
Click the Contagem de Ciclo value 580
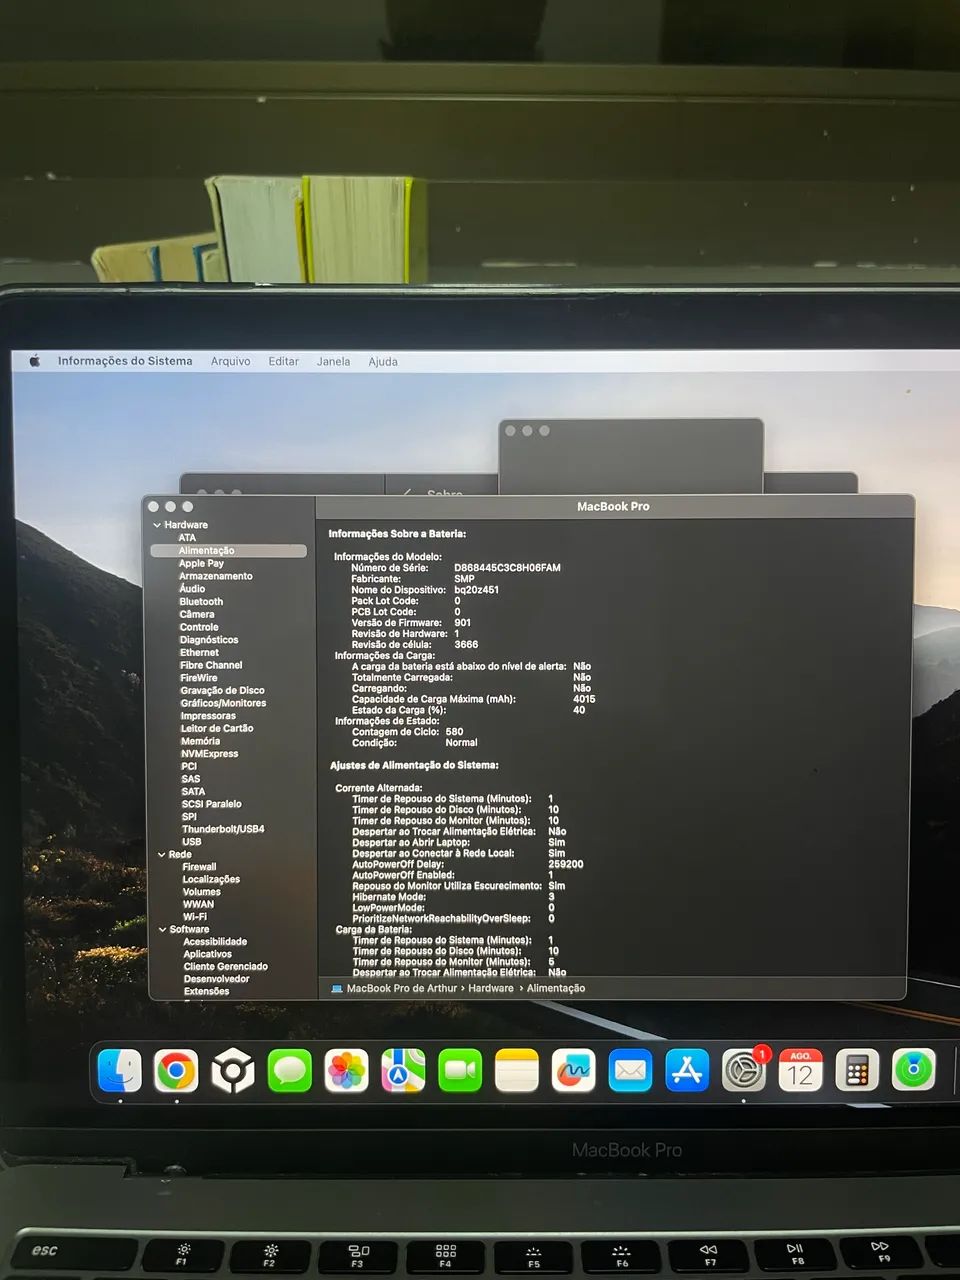click(x=454, y=732)
